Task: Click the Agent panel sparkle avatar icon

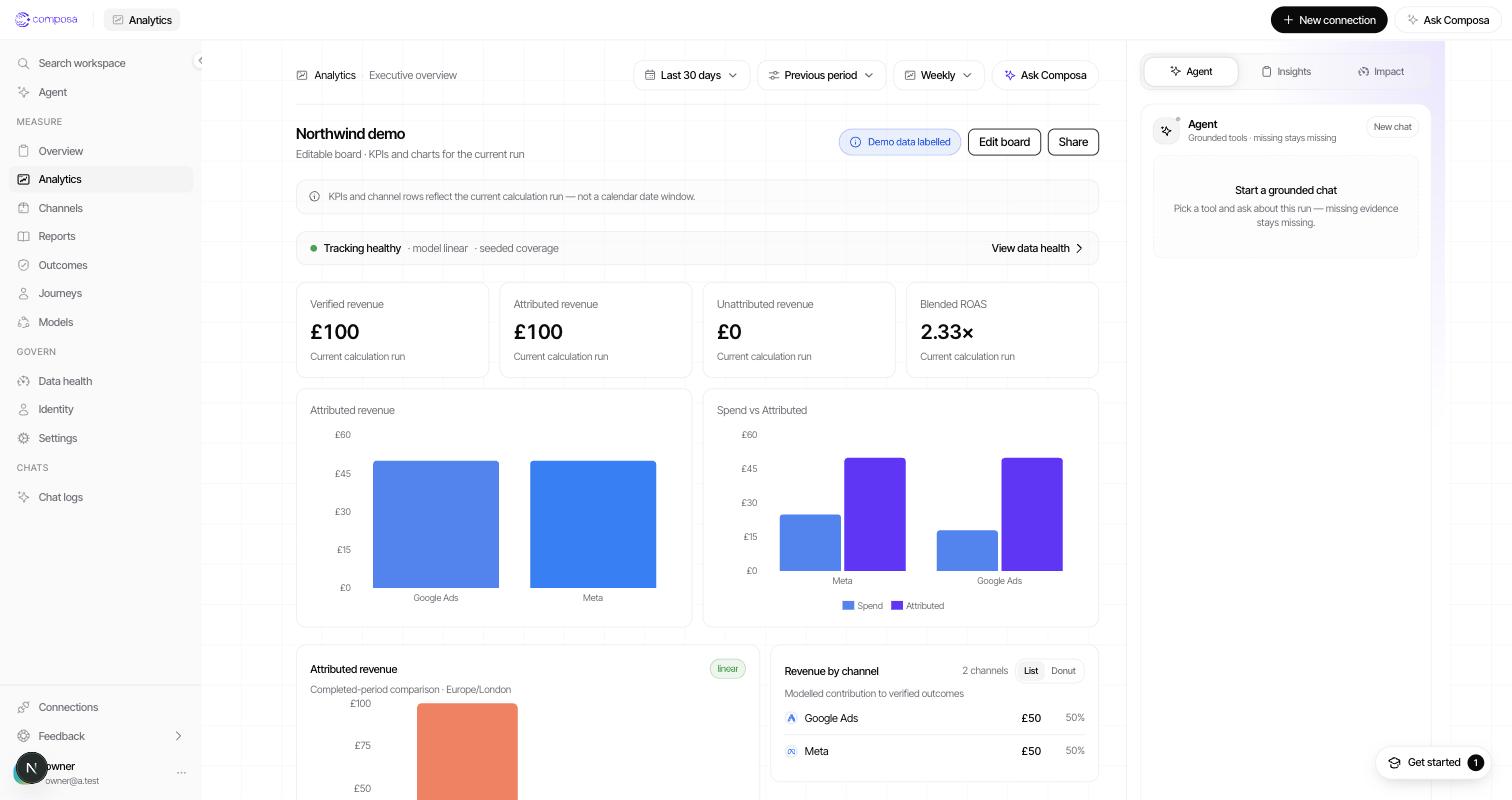Action: (1166, 131)
